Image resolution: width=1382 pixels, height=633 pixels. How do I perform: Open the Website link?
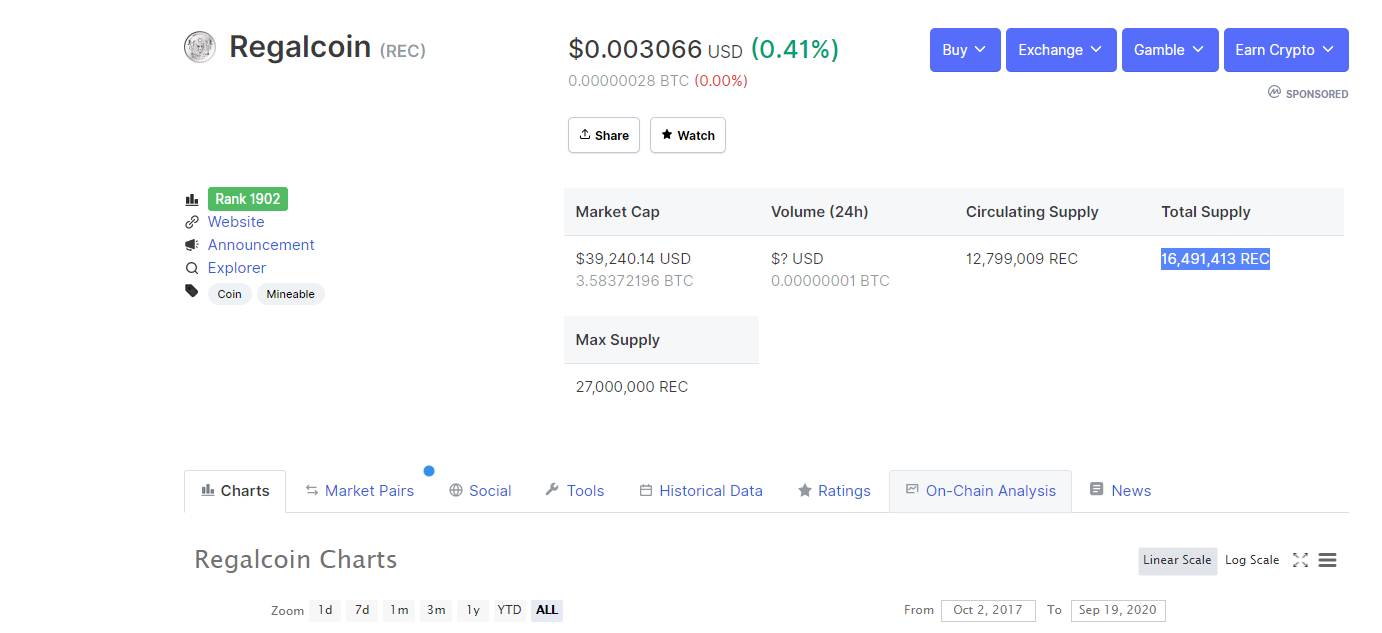tap(236, 222)
